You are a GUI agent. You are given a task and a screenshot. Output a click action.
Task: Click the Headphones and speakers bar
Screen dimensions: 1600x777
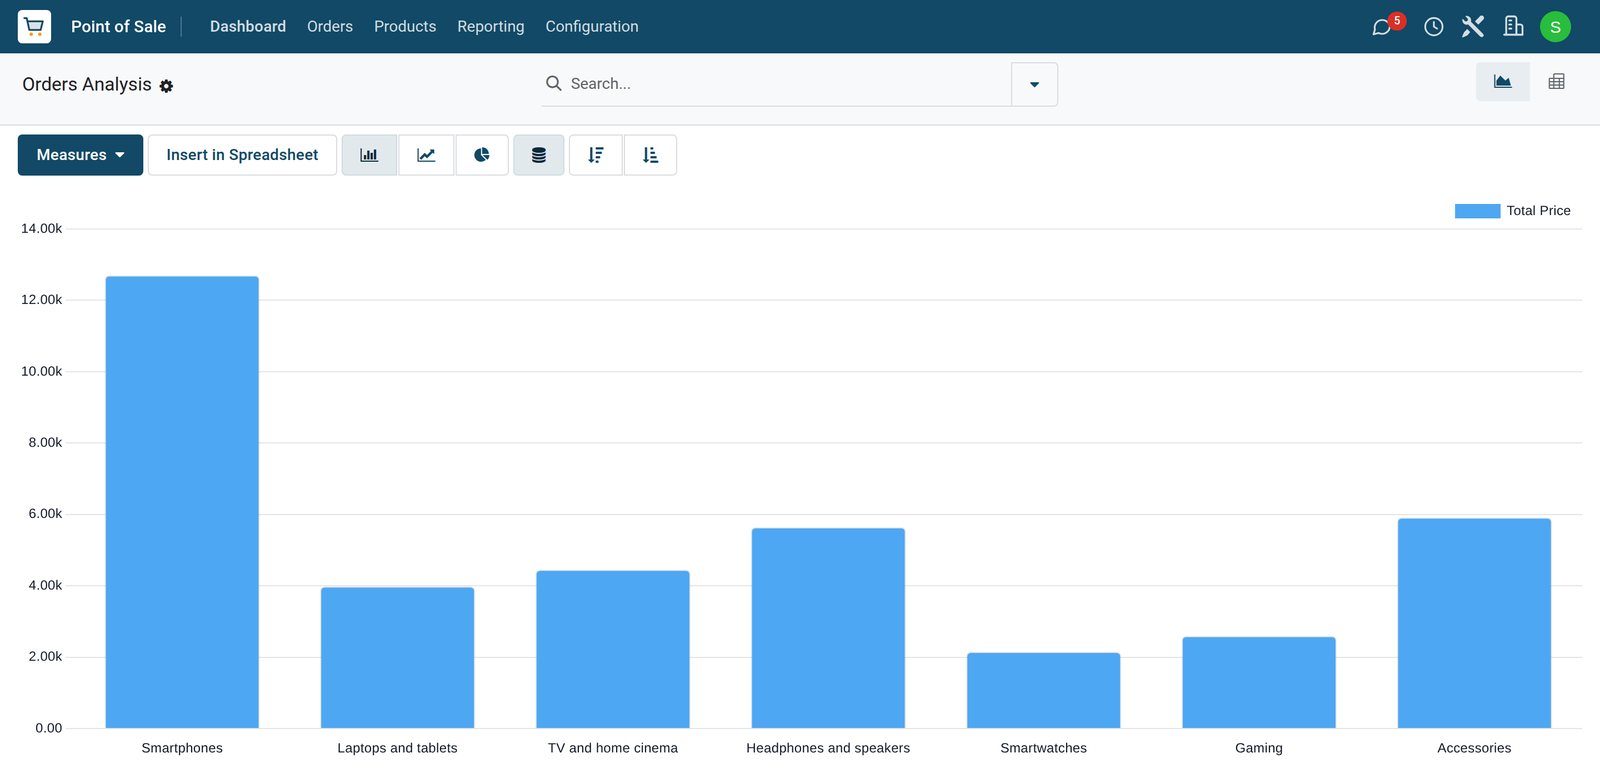point(828,628)
